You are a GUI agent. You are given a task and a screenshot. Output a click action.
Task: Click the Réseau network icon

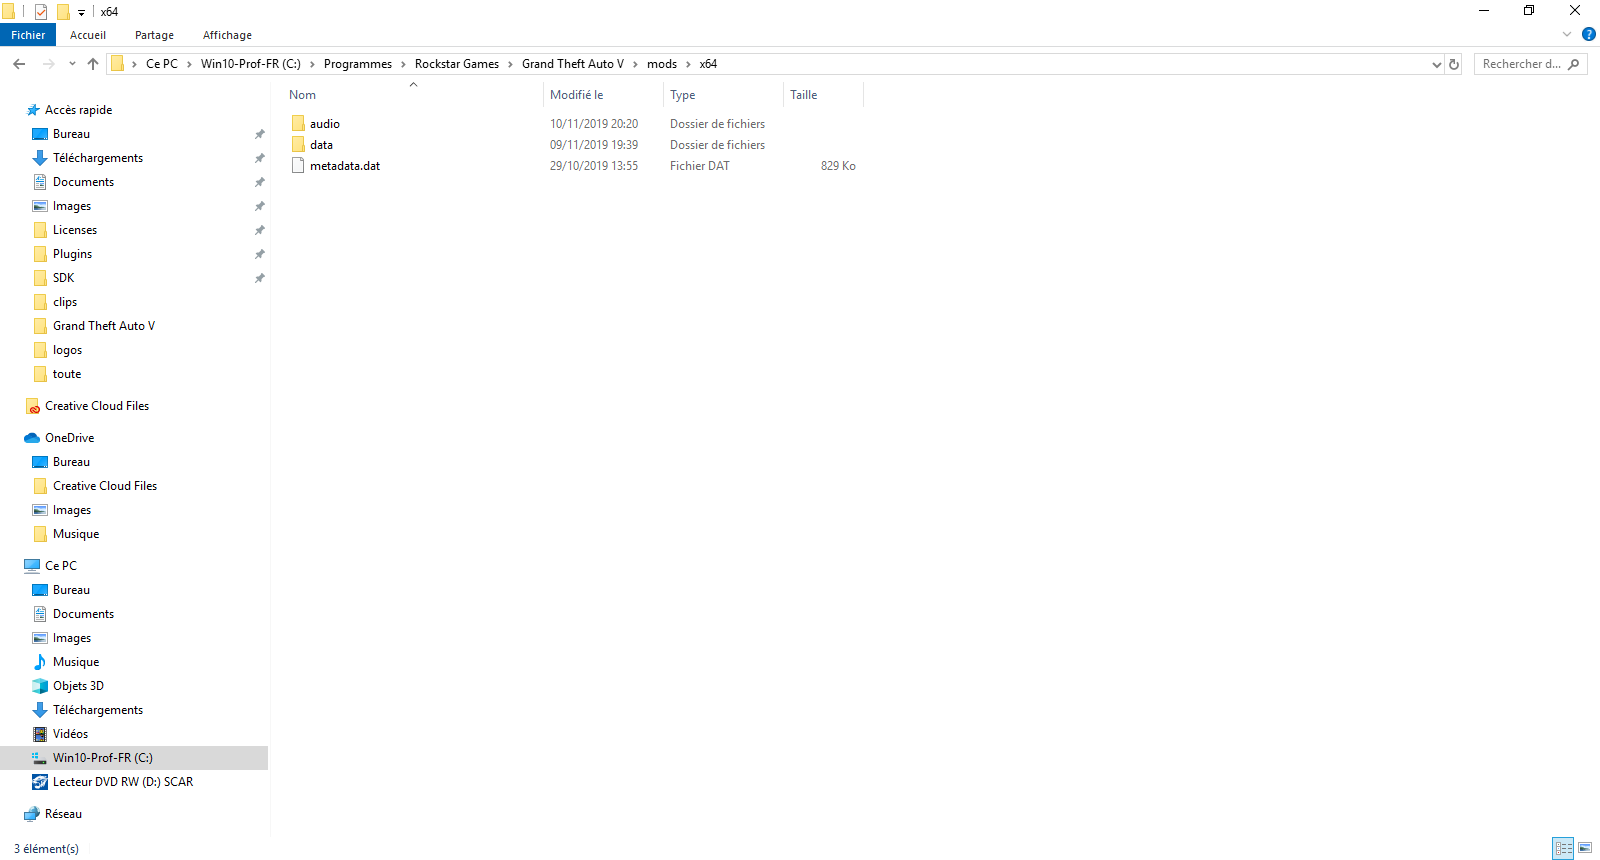pyautogui.click(x=32, y=814)
